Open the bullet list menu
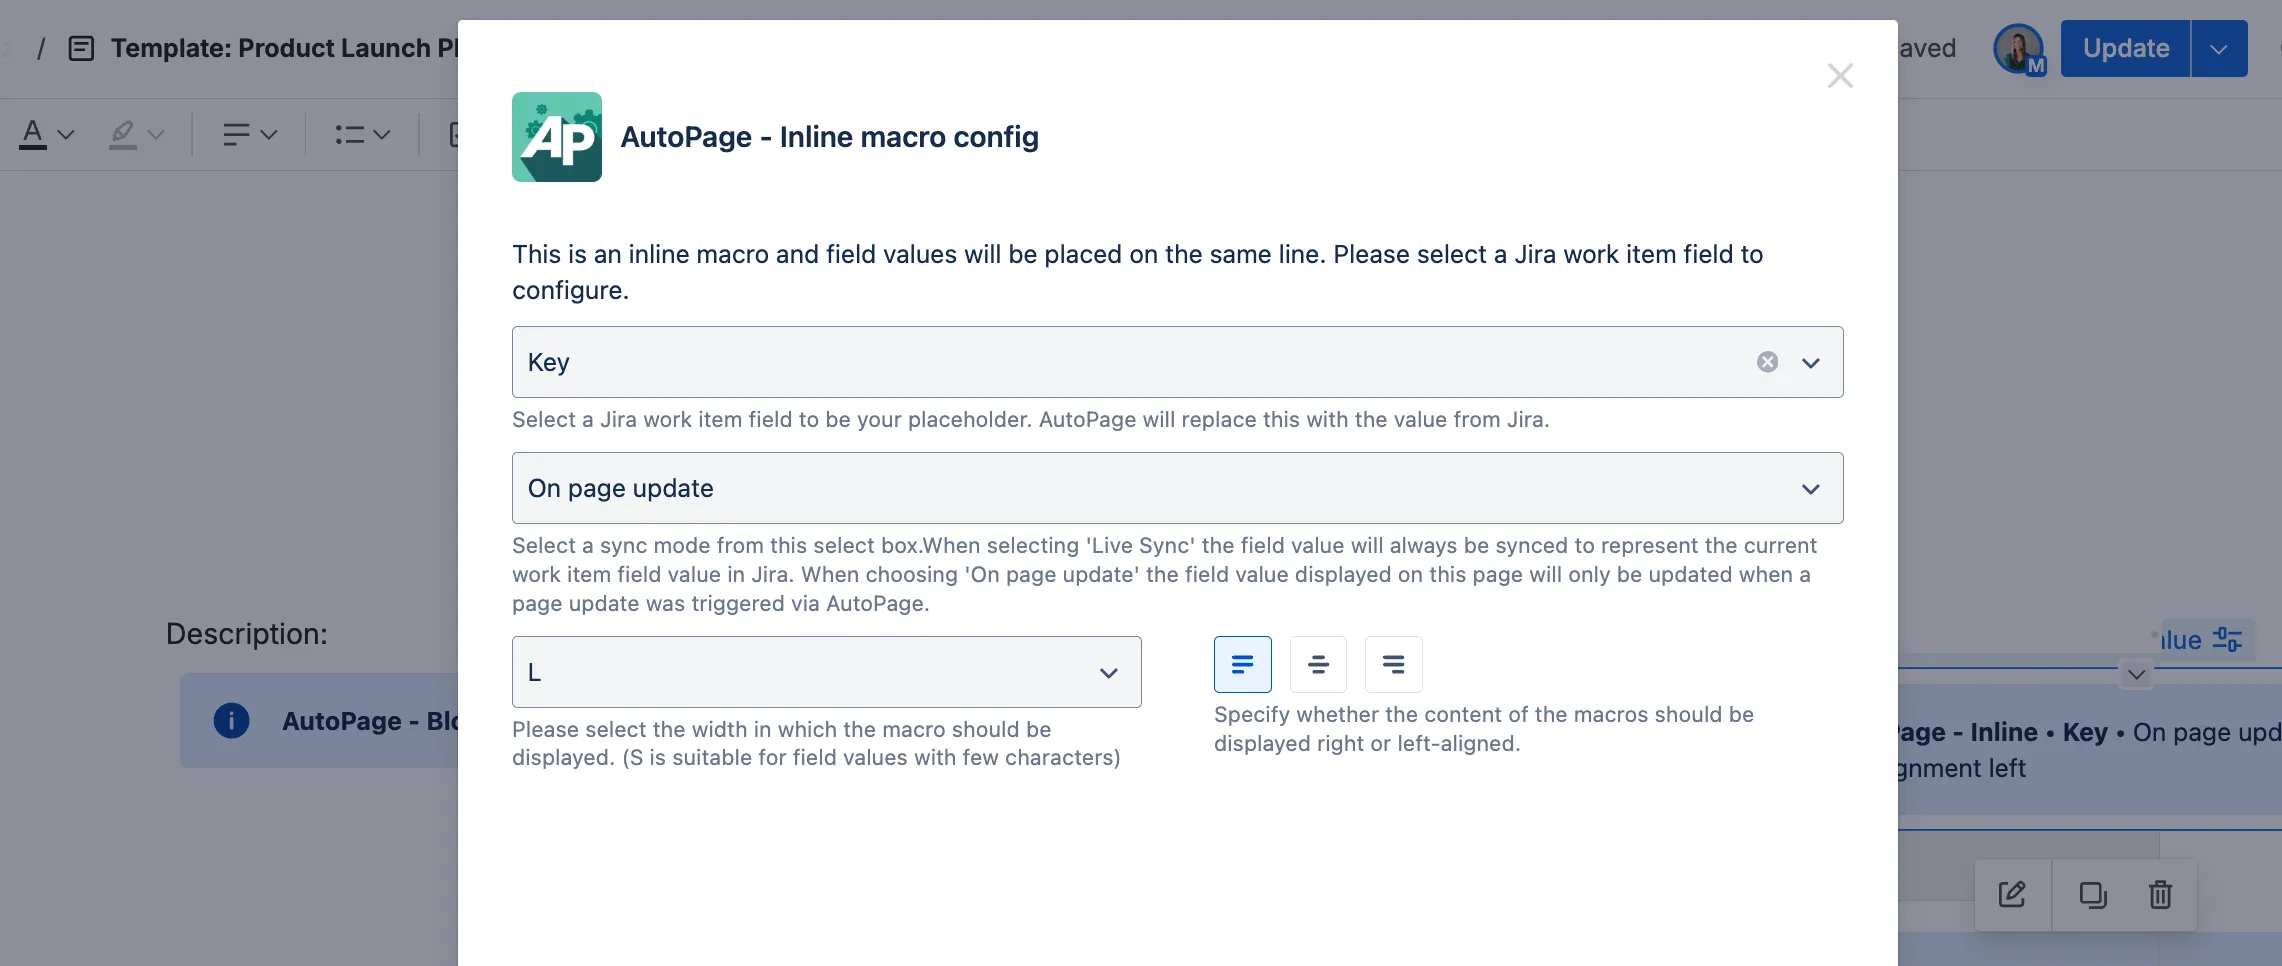The width and height of the screenshot is (2282, 966). 362,134
